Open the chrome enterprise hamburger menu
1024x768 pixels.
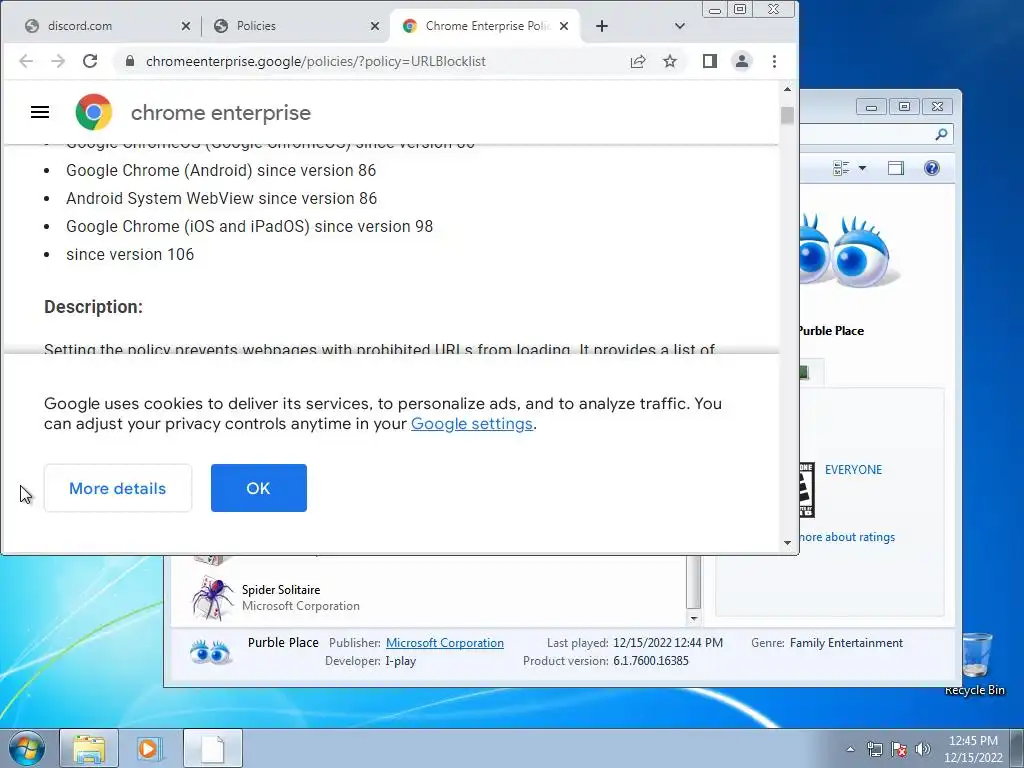coord(40,112)
